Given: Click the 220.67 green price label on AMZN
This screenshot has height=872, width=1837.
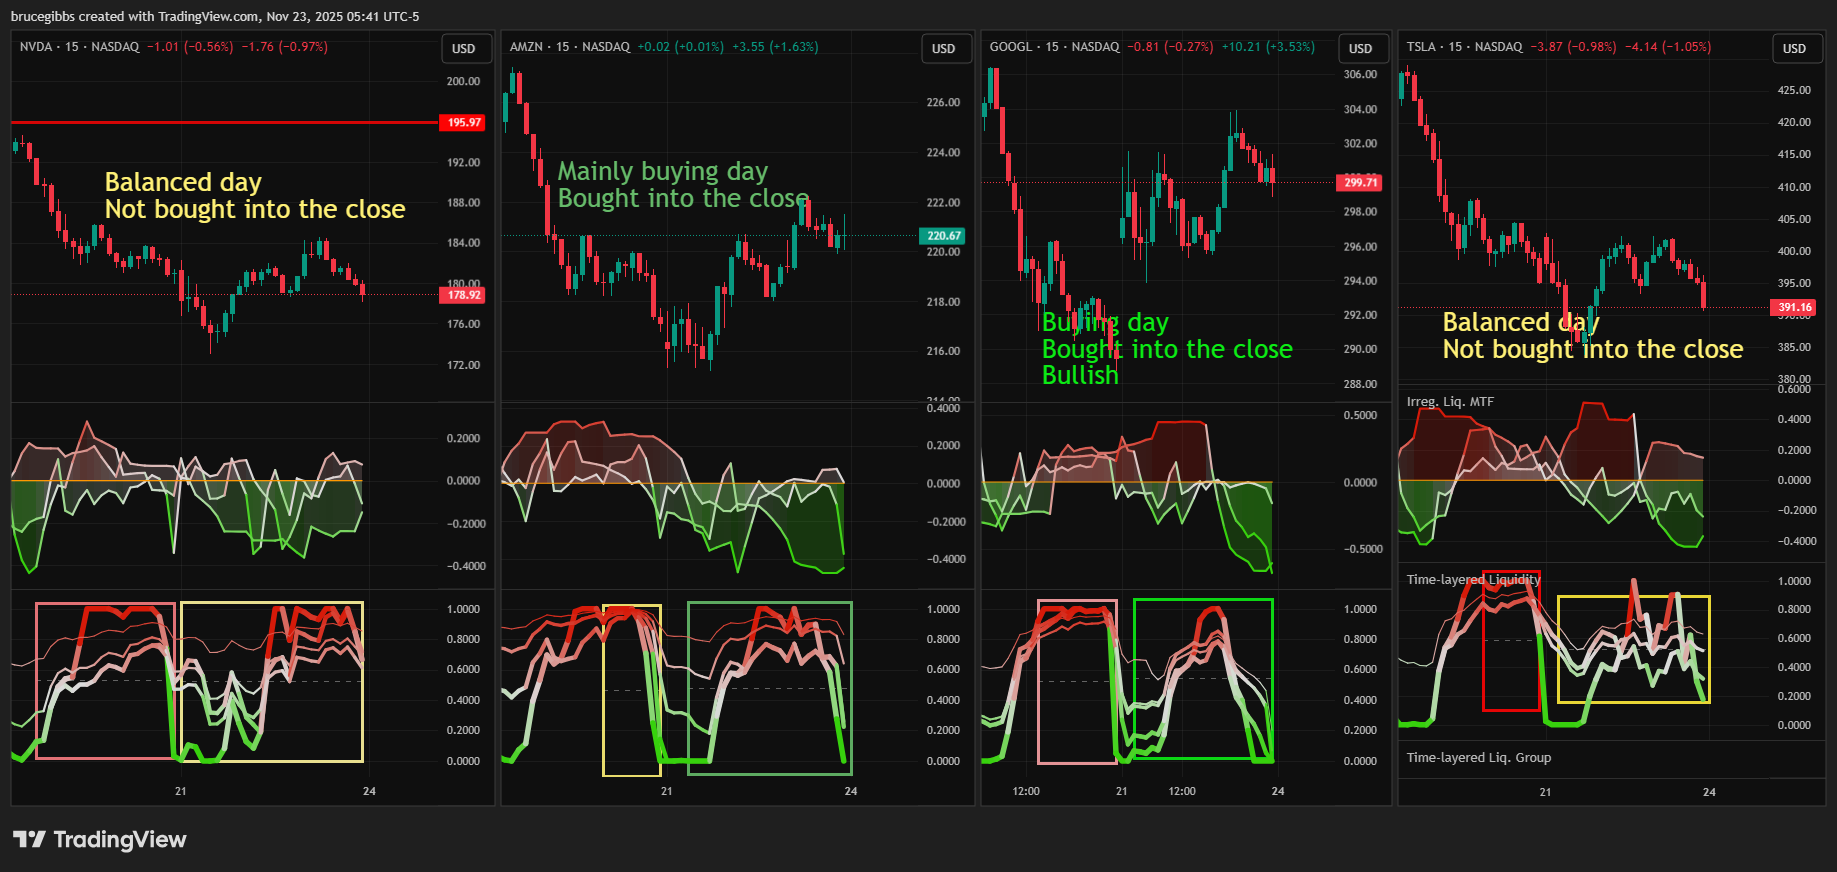Looking at the screenshot, I should click(x=943, y=236).
